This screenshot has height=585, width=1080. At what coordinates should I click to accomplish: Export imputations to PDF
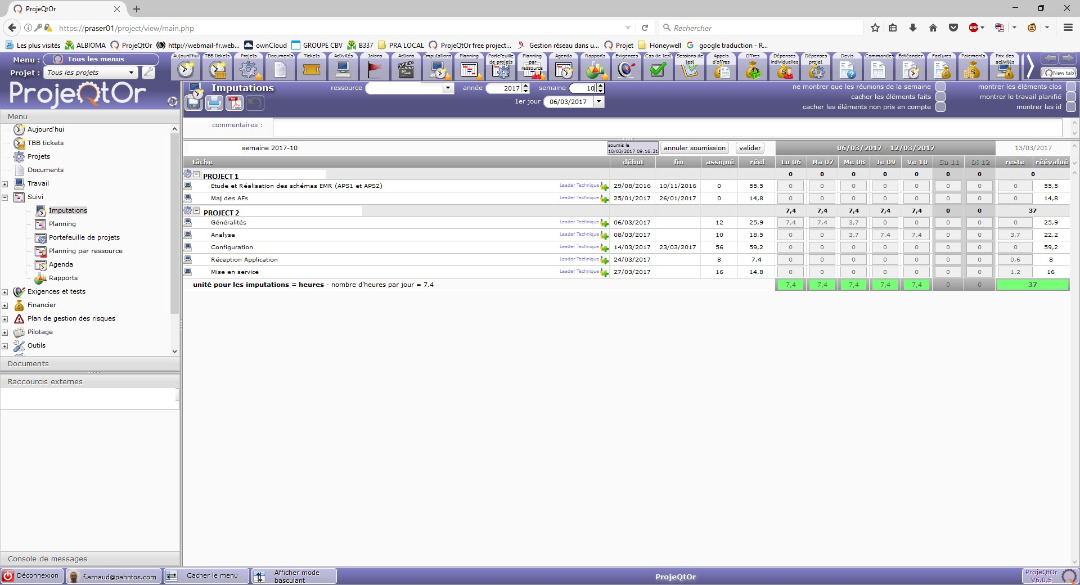coord(234,102)
